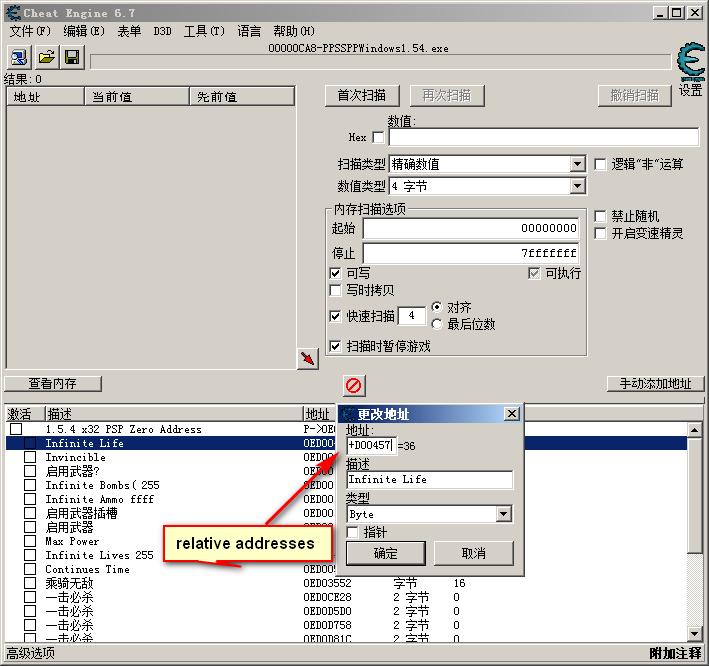
Task: Toggle 快速扫描 checkbox
Action: tap(335, 316)
